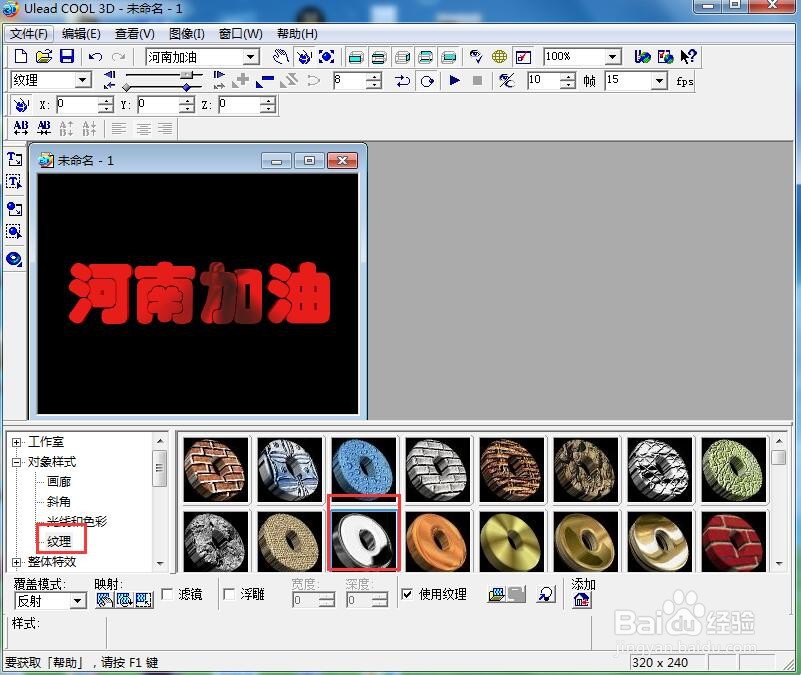This screenshot has height=675, width=801.
Task: Enable the 滤镜 filter checkbox
Action: point(167,594)
